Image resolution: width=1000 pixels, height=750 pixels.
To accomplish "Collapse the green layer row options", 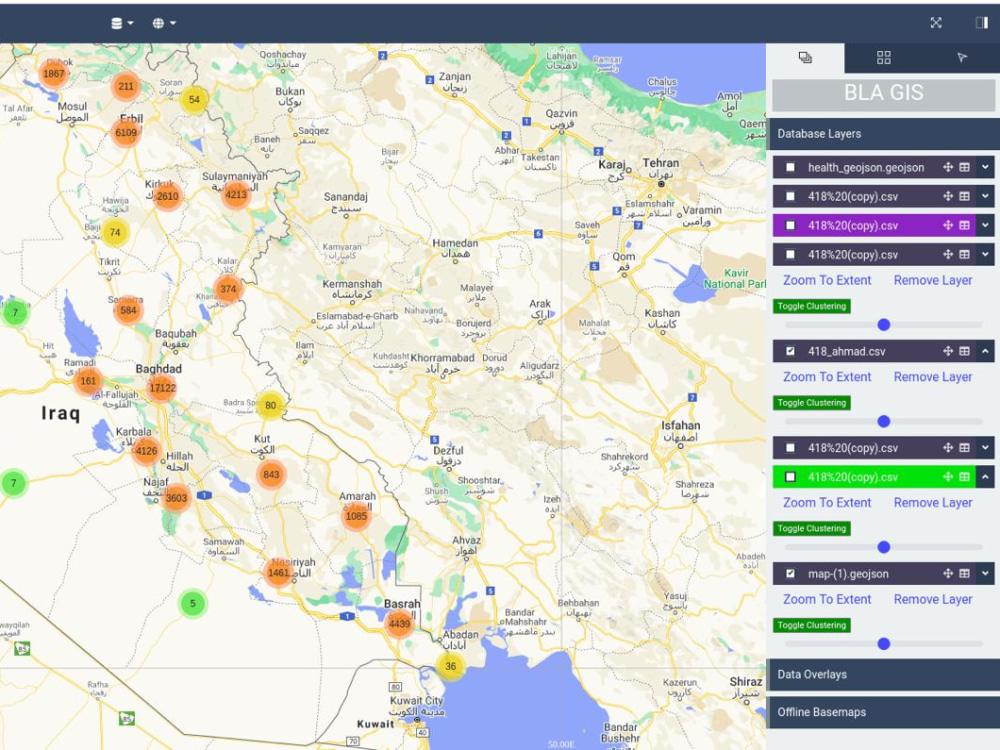I will pyautogui.click(x=985, y=476).
